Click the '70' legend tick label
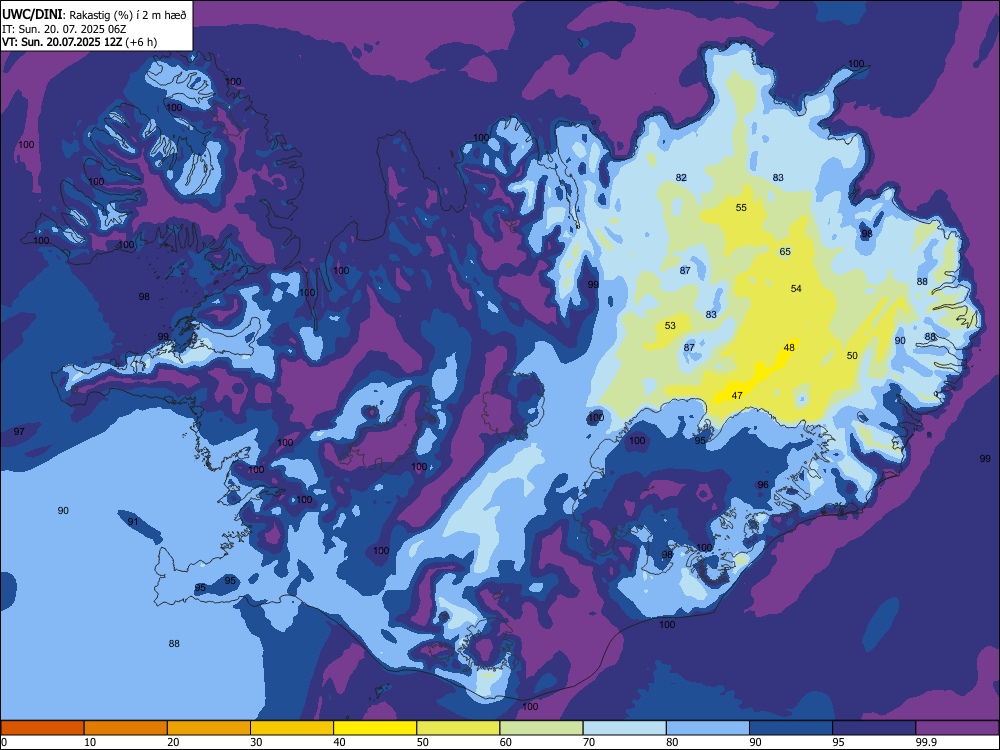Screen dimensions: 1000x750 click(589, 742)
